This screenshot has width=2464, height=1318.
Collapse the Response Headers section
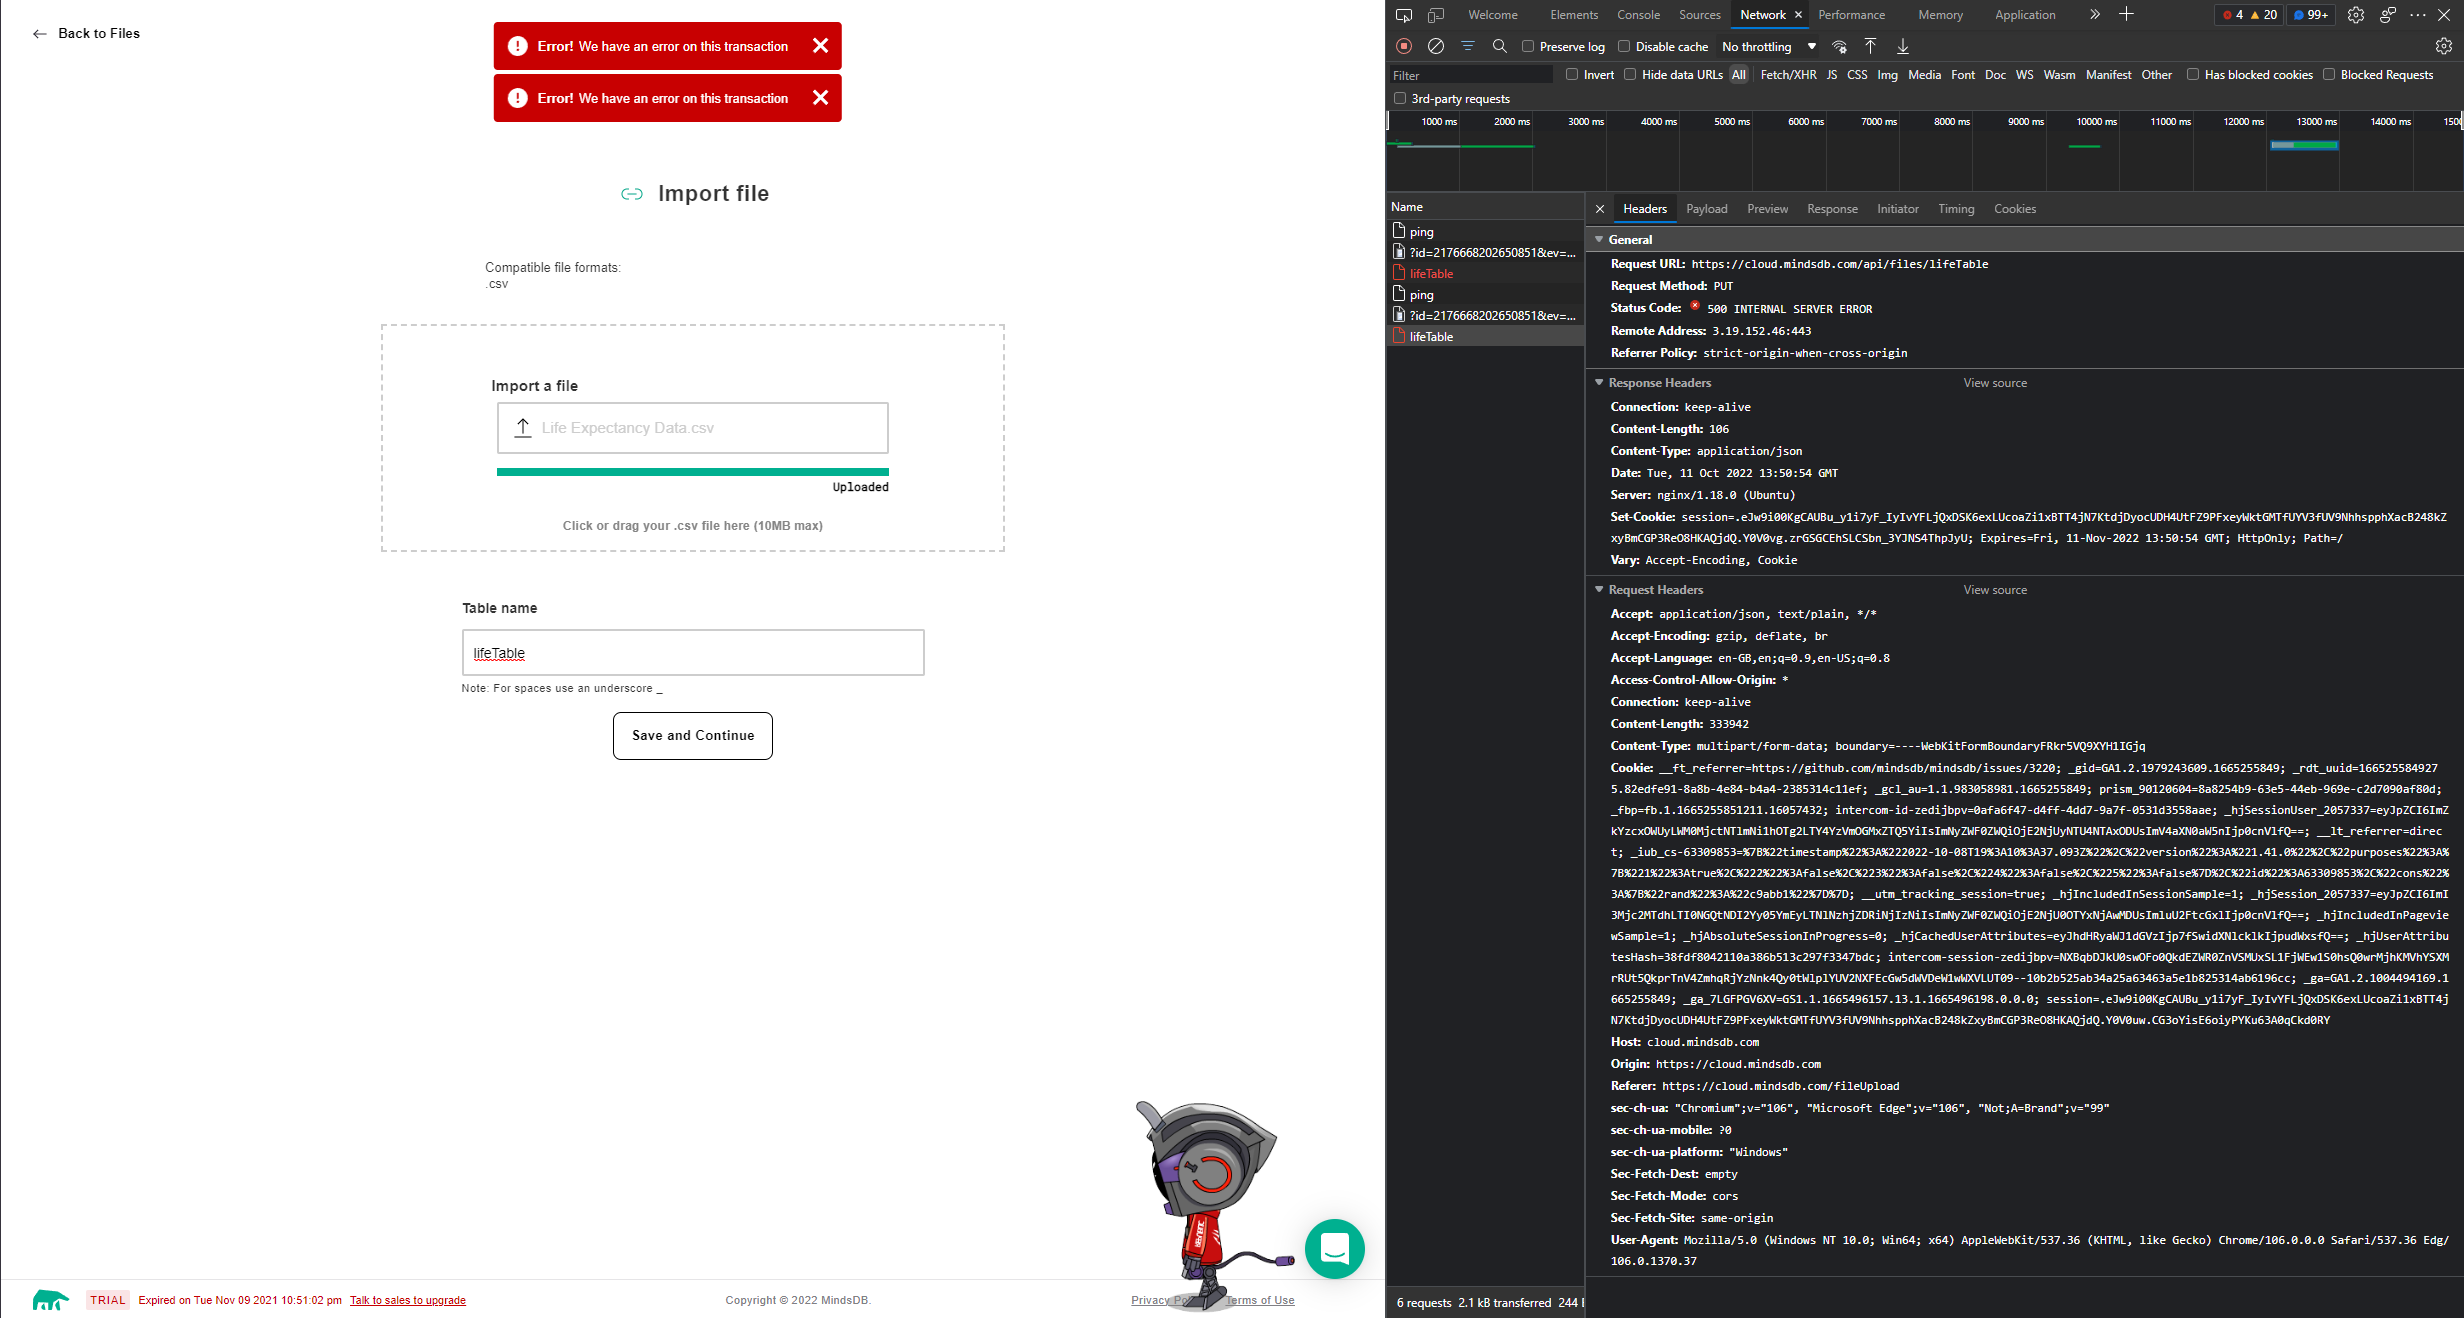tap(1598, 382)
